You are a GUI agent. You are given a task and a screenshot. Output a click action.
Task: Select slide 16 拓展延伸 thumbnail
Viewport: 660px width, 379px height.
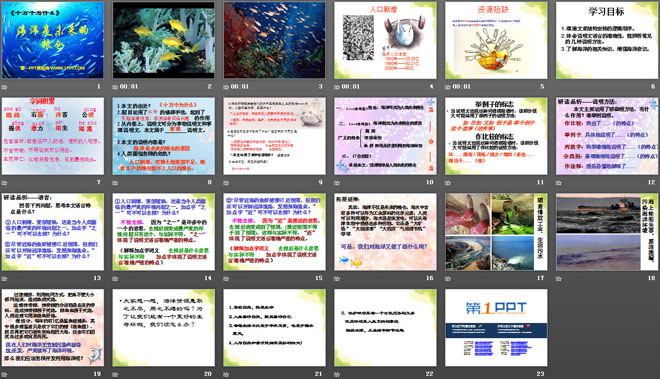[386, 232]
